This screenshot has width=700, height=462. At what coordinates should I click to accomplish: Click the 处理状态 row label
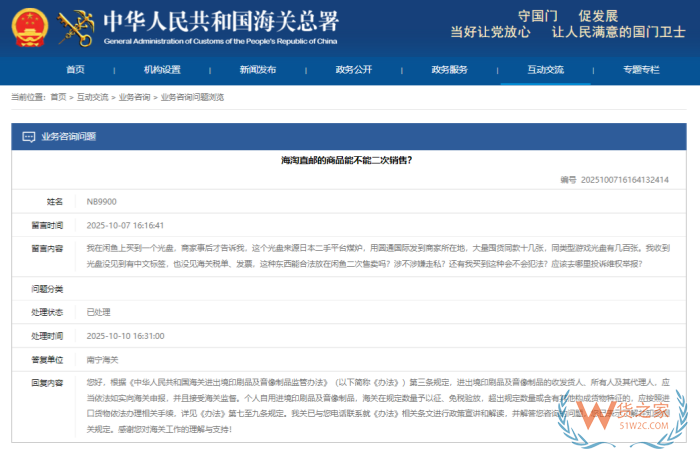click(47, 312)
